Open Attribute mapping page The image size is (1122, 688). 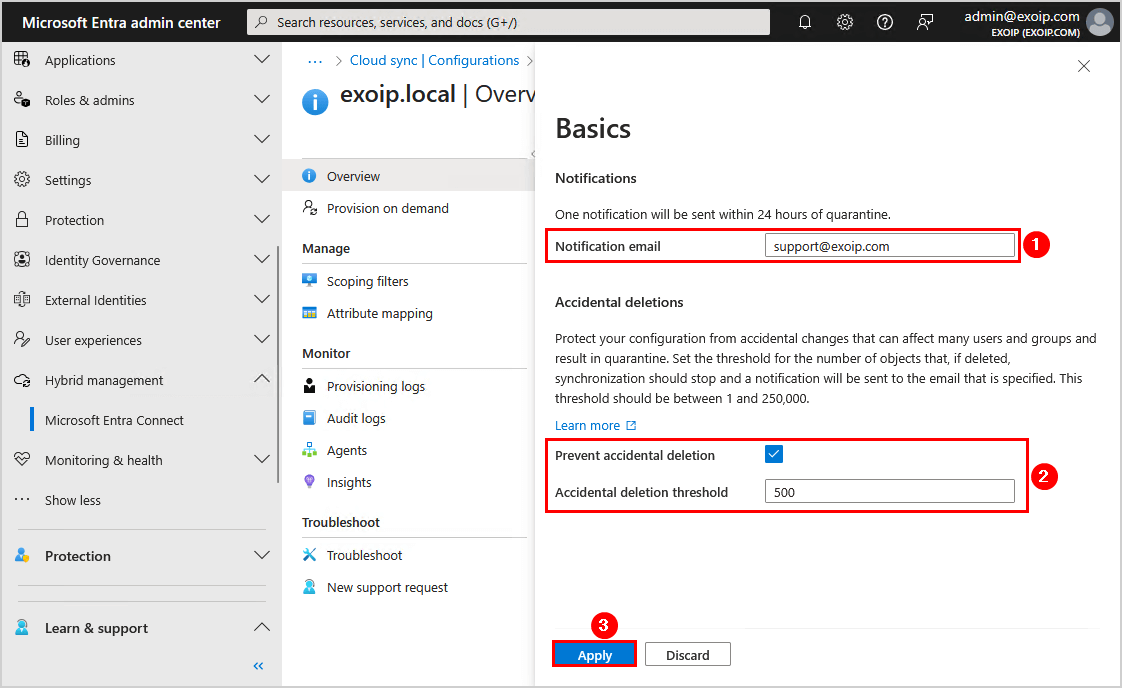click(x=379, y=314)
